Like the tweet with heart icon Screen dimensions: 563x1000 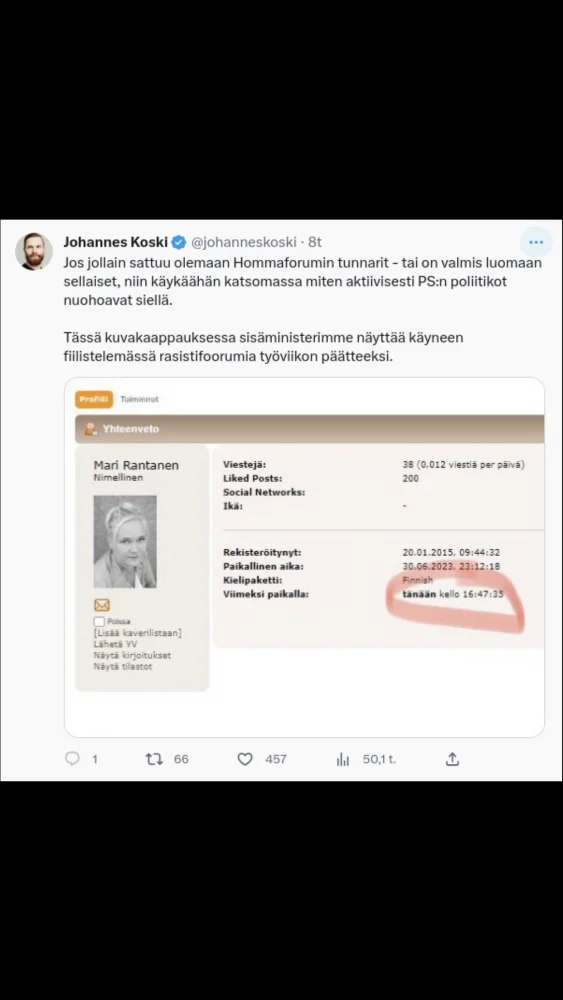click(x=245, y=759)
